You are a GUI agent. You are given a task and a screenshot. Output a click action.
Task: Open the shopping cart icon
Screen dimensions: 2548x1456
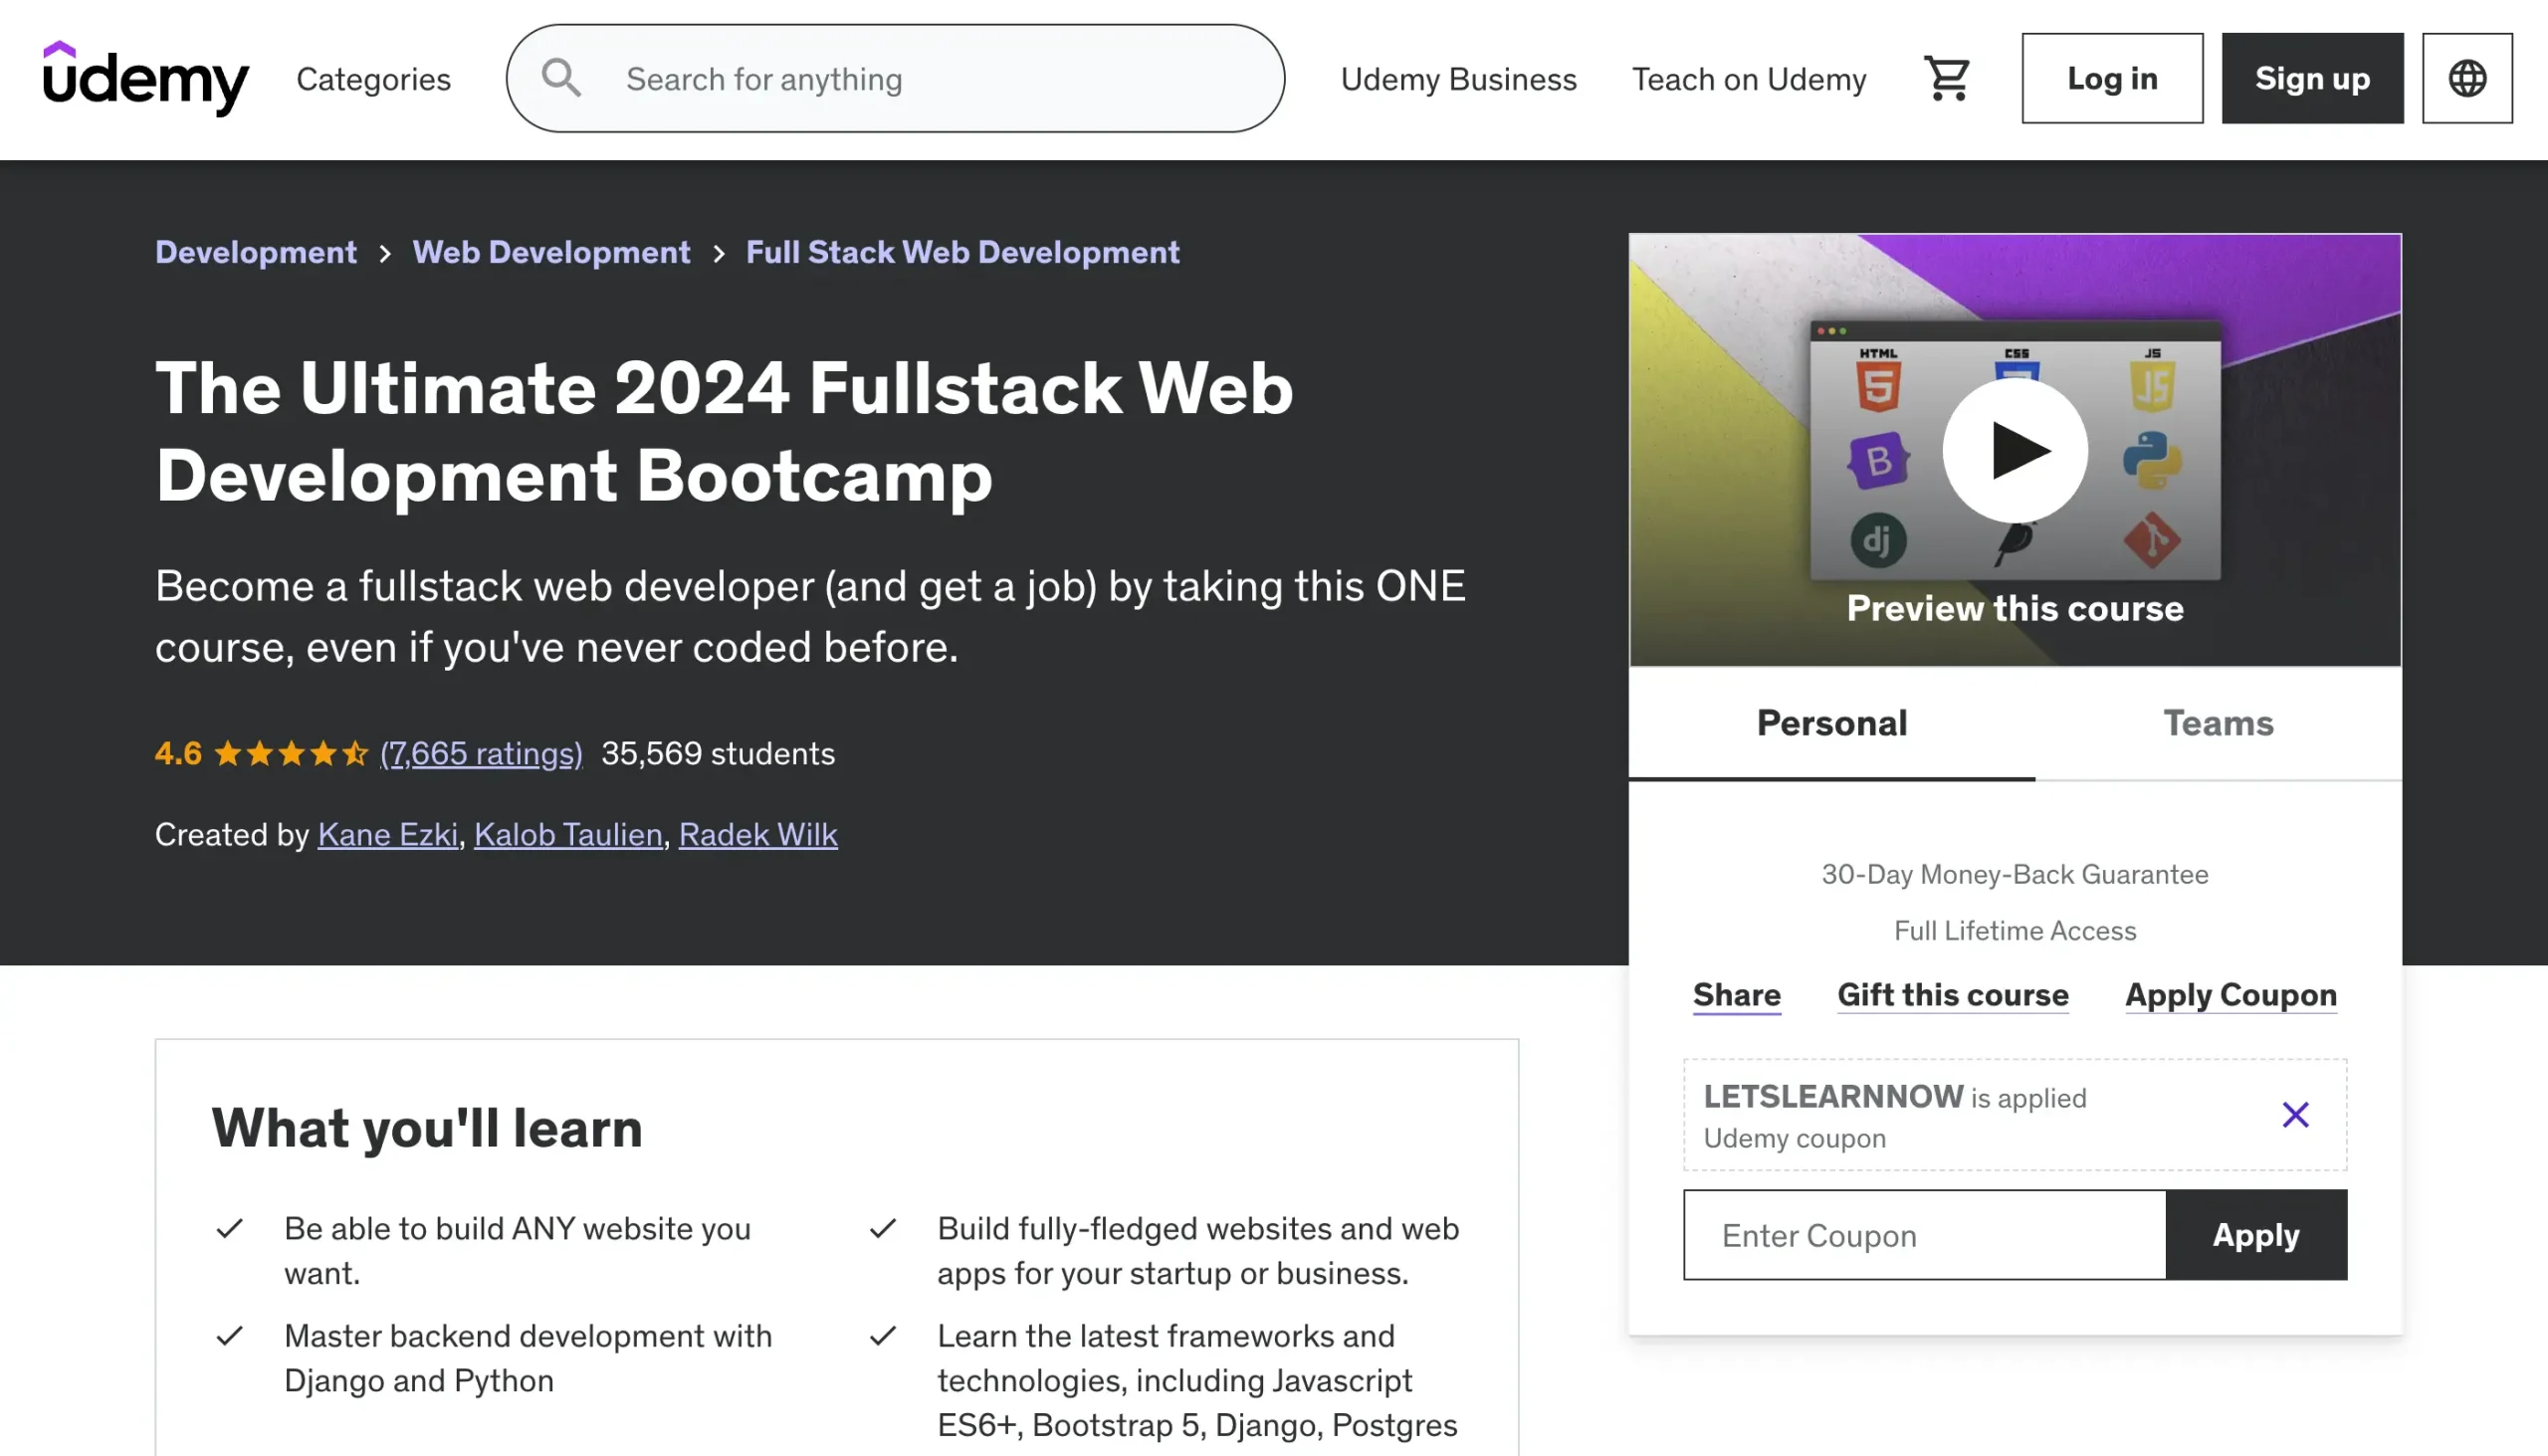click(1946, 78)
